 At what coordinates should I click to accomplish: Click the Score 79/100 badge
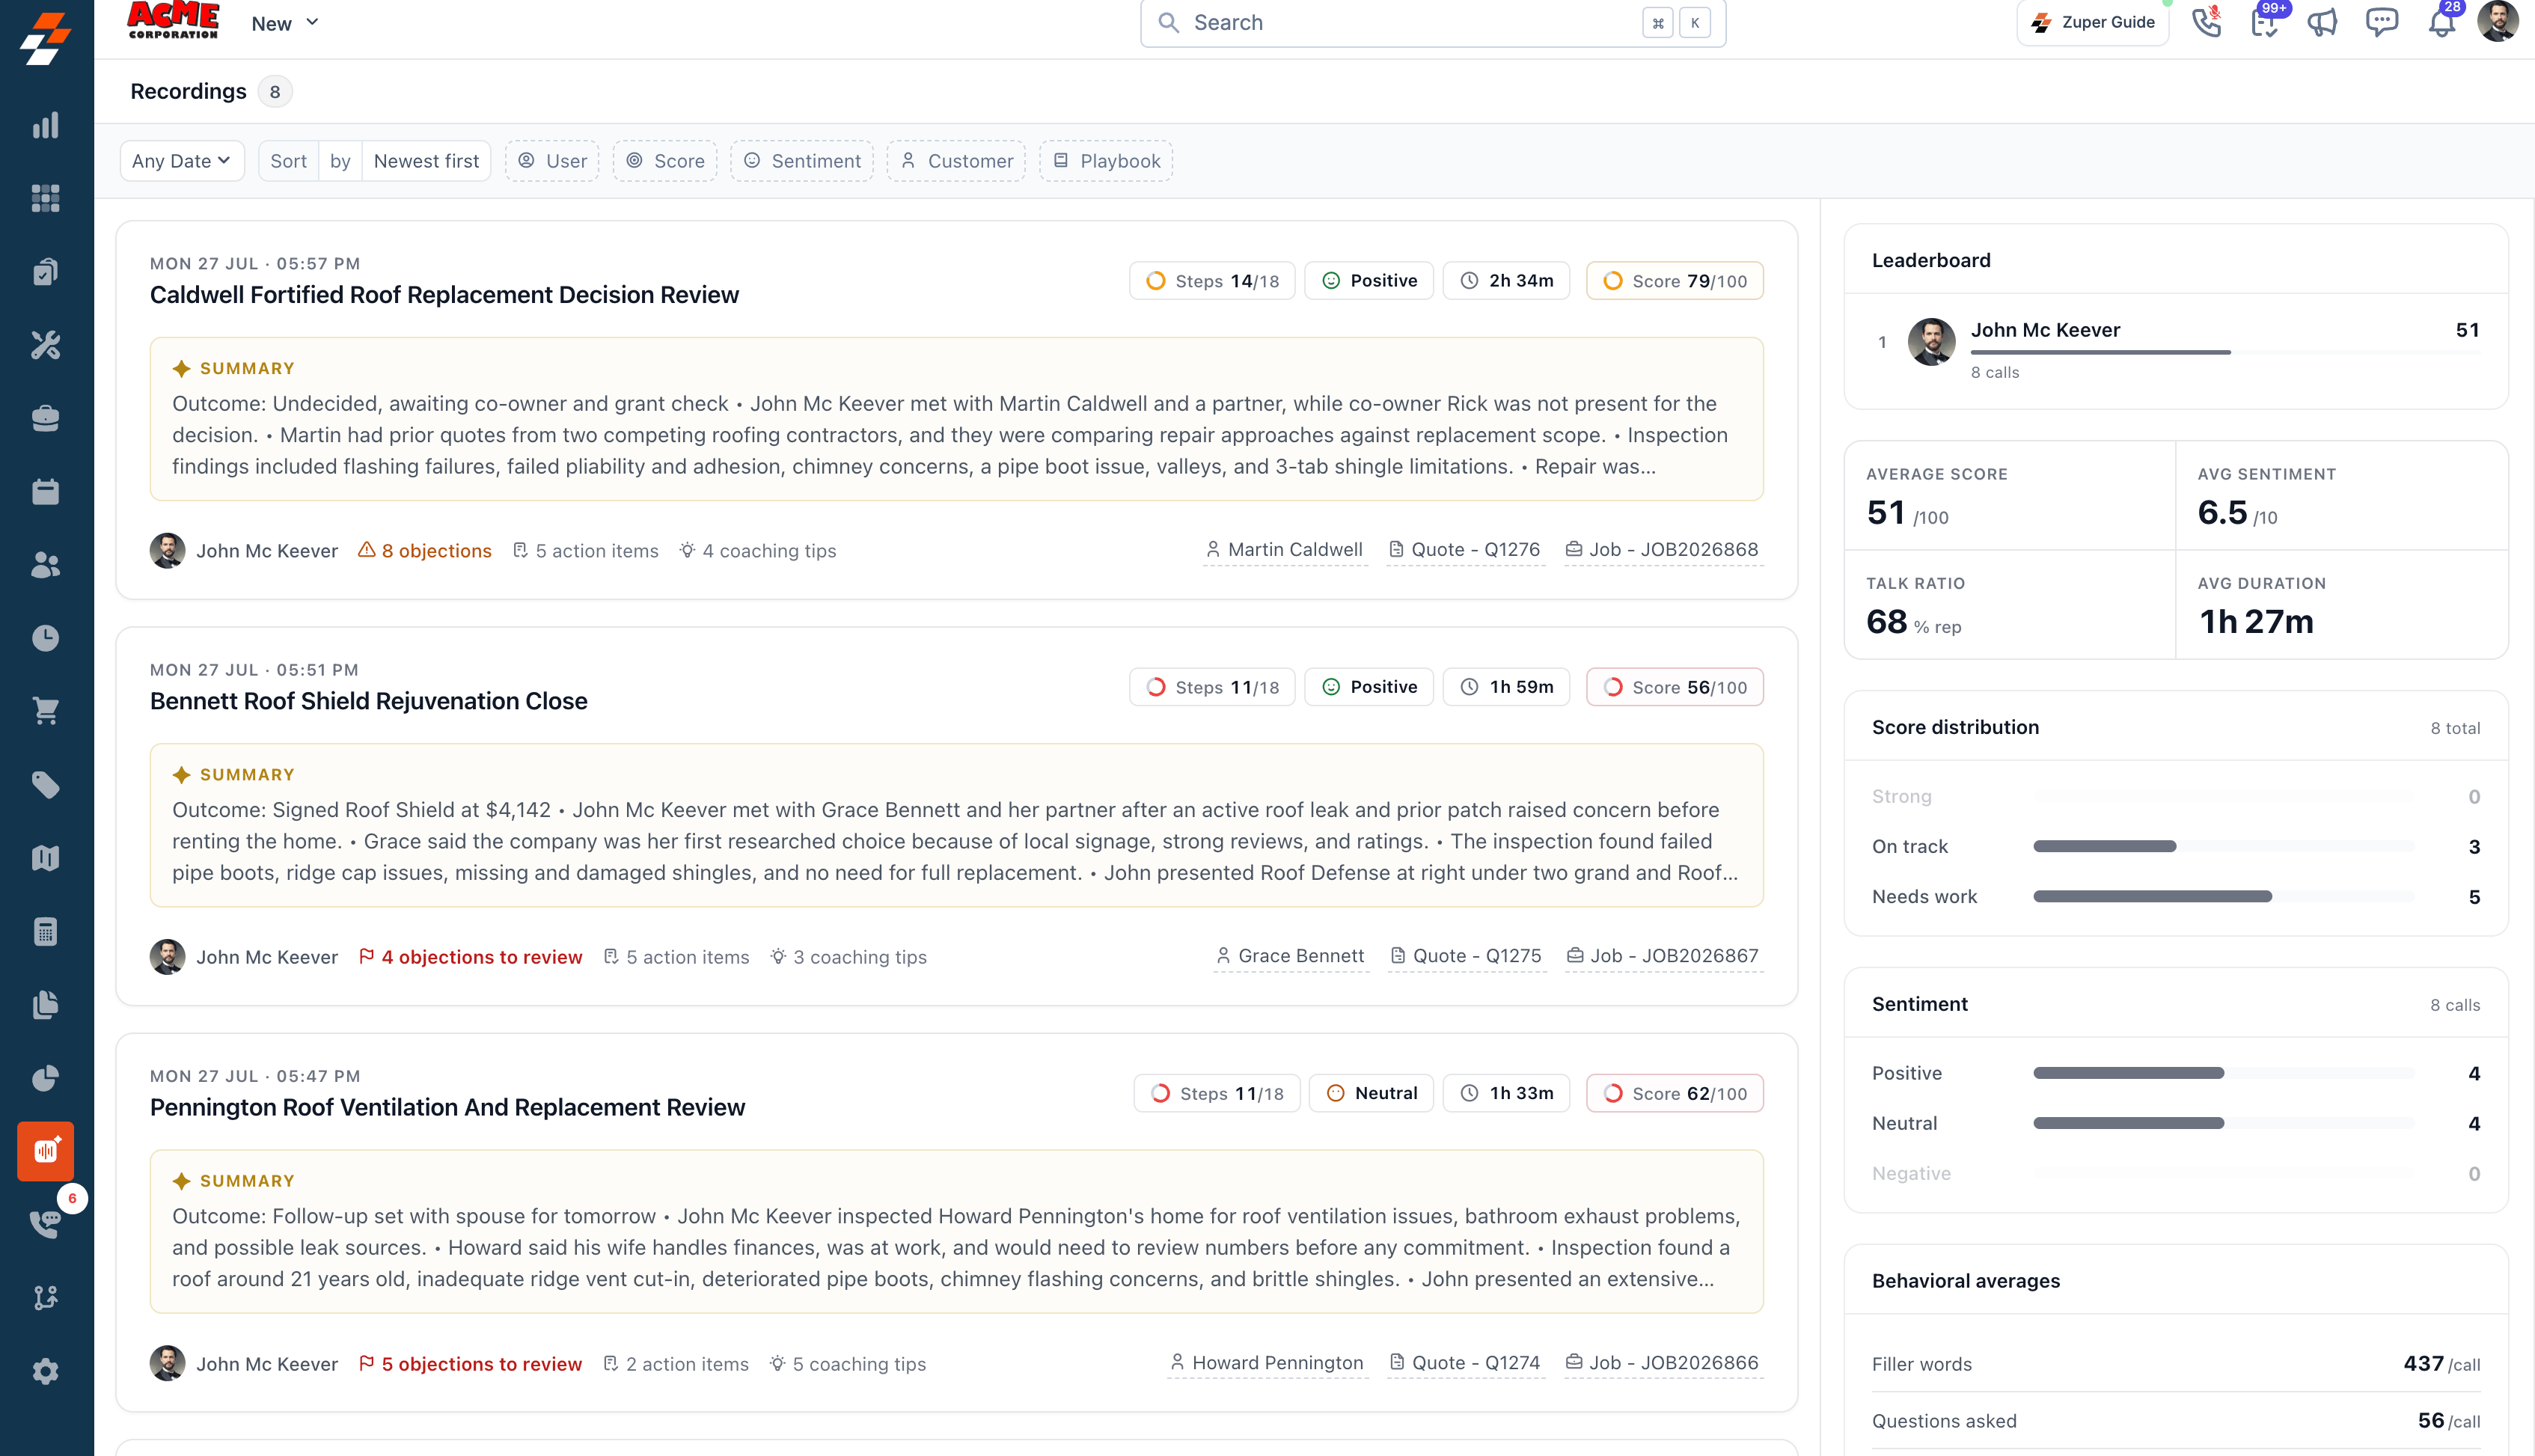[1675, 281]
